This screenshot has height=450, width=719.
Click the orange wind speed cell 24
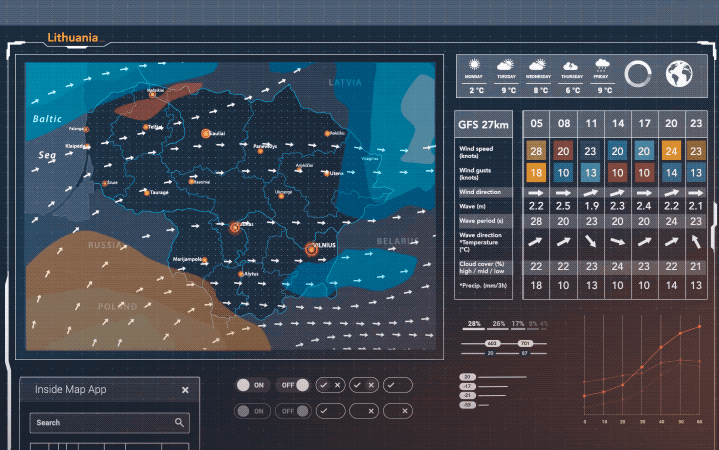[671, 151]
